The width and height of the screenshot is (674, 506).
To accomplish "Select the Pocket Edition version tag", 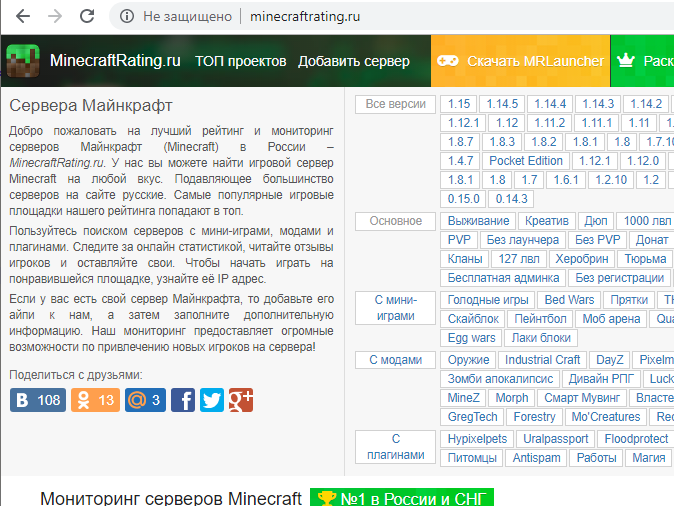I will (526, 161).
